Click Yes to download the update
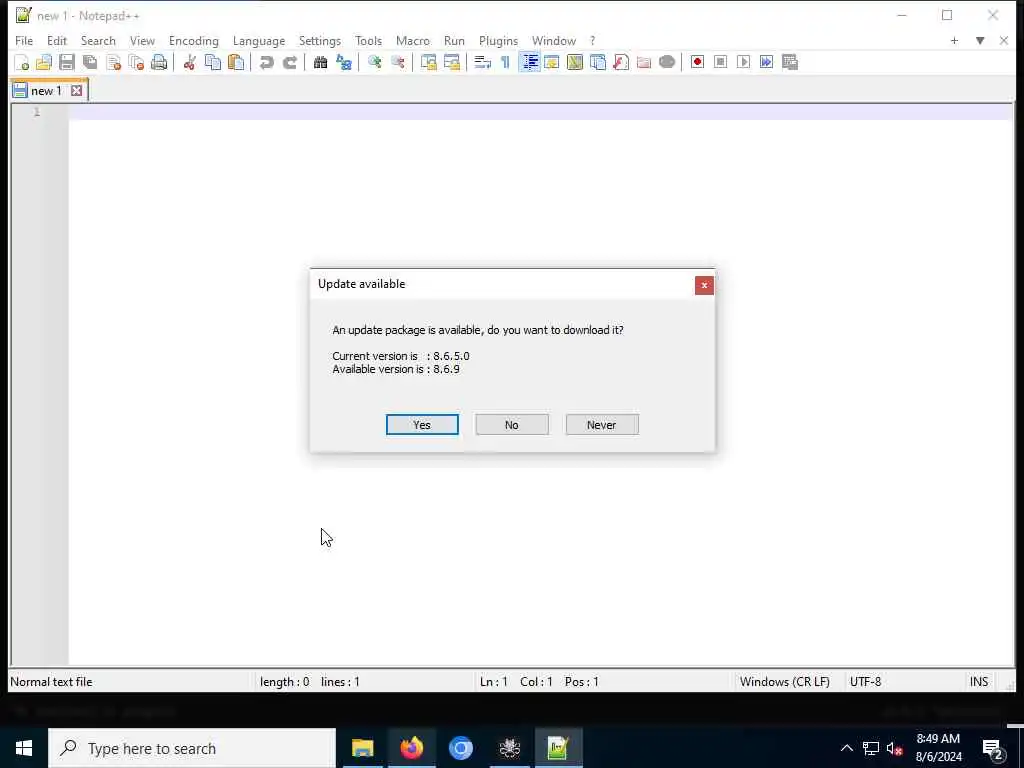Screen dimensions: 1024x768 point(422,424)
